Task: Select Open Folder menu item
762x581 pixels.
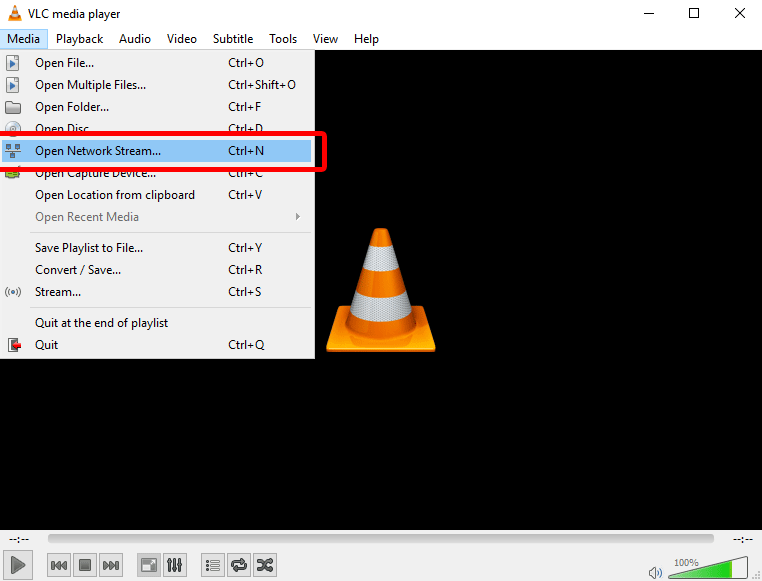Action: coord(72,107)
